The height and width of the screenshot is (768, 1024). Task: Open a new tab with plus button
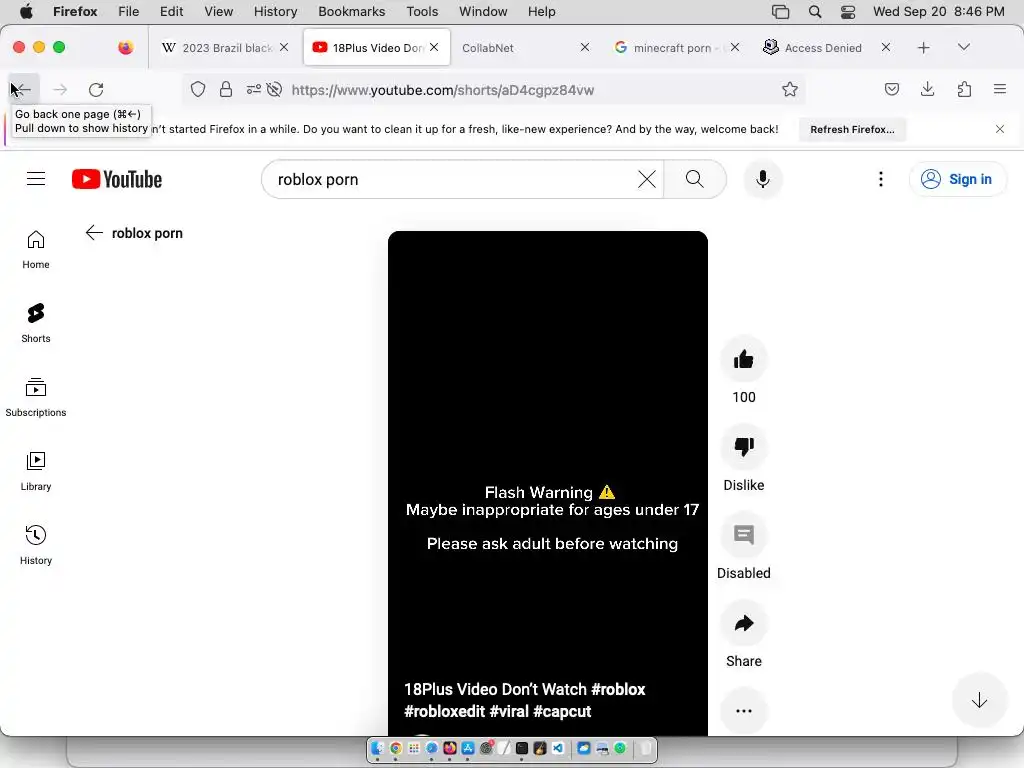[x=923, y=48]
